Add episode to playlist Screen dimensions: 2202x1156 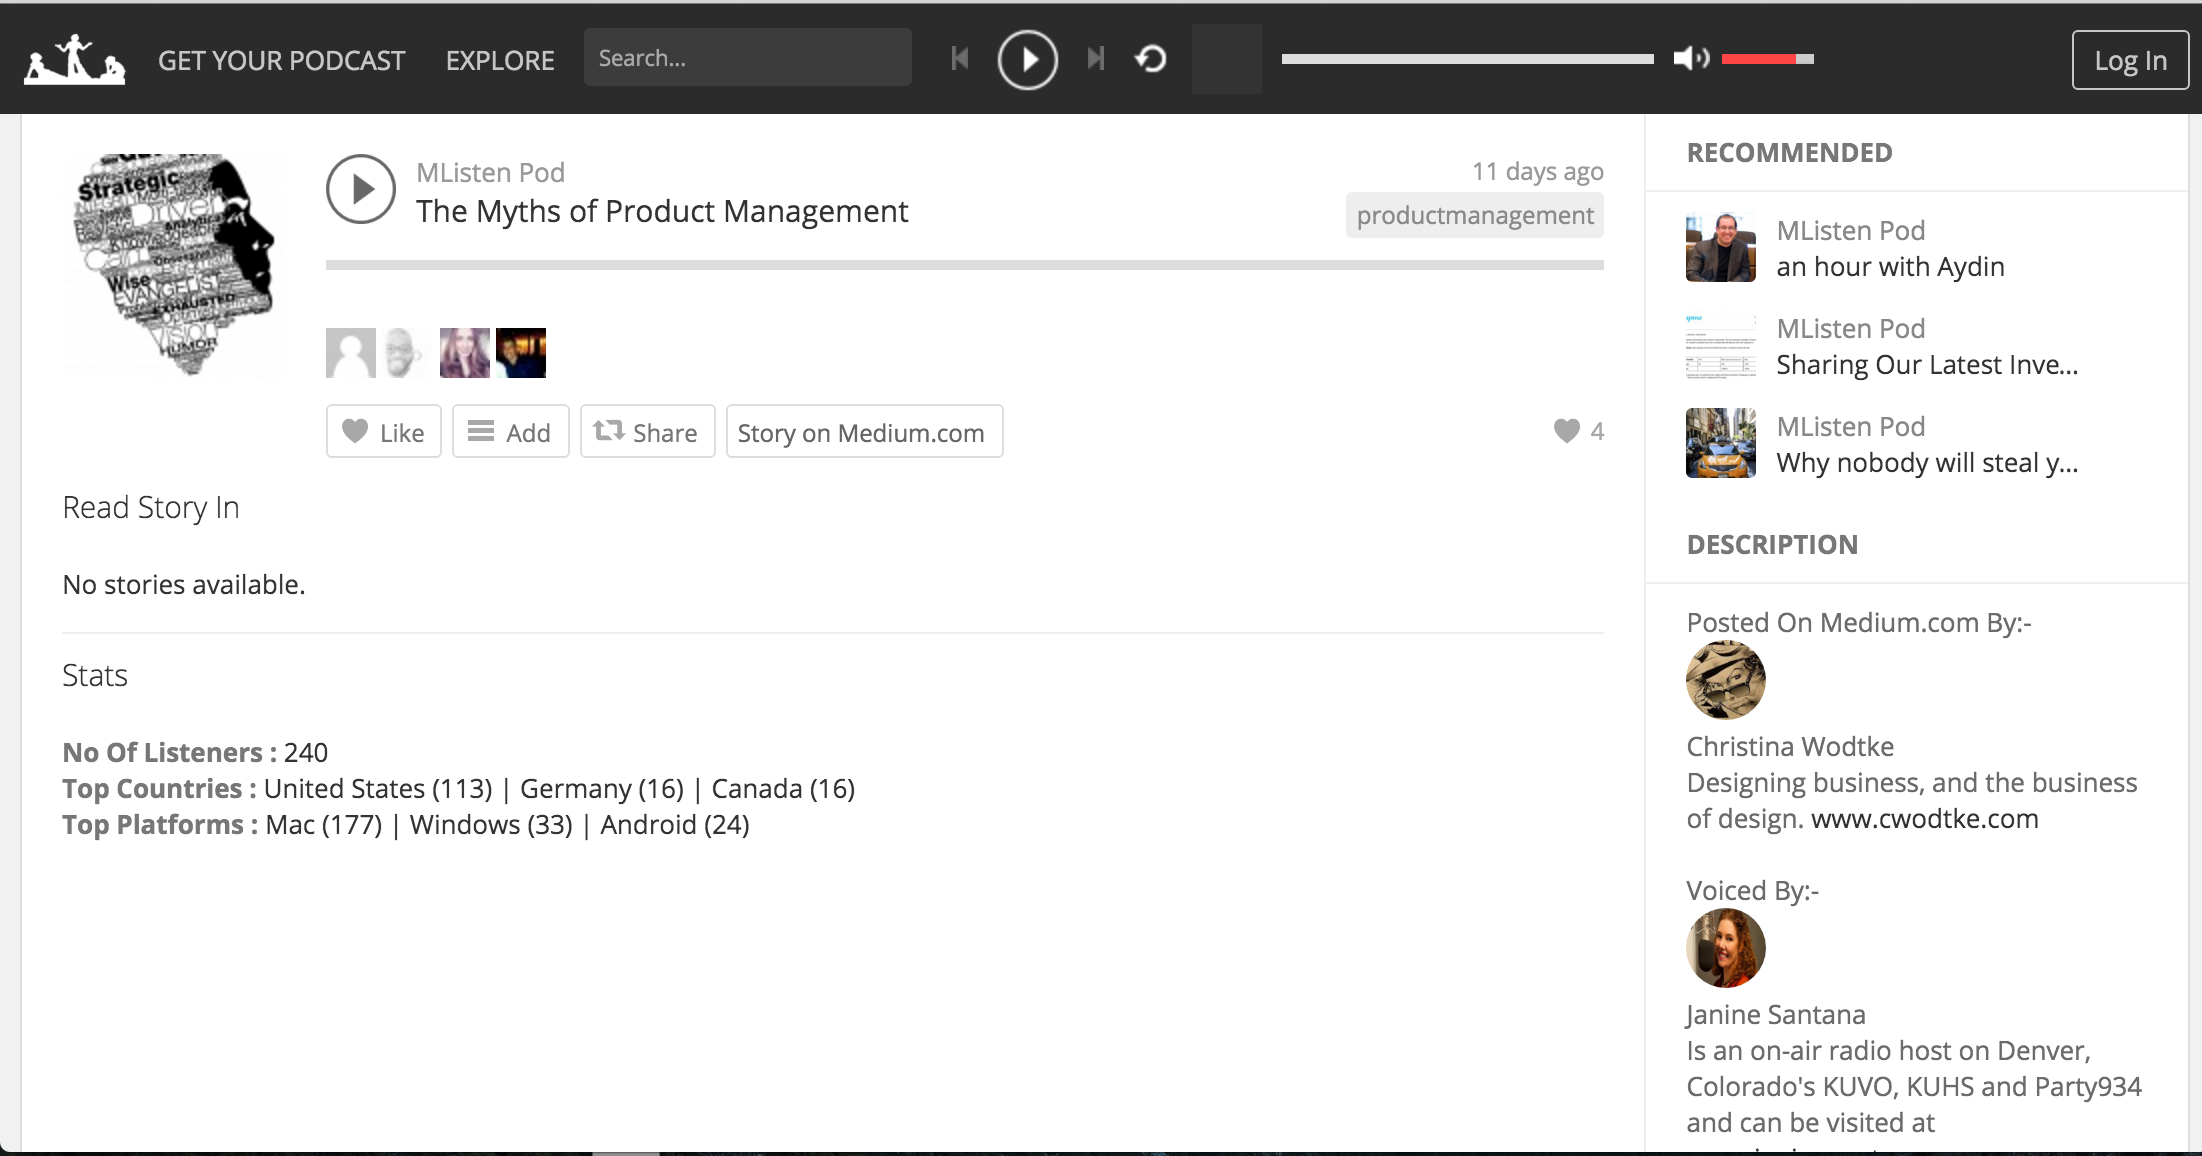pyautogui.click(x=510, y=432)
